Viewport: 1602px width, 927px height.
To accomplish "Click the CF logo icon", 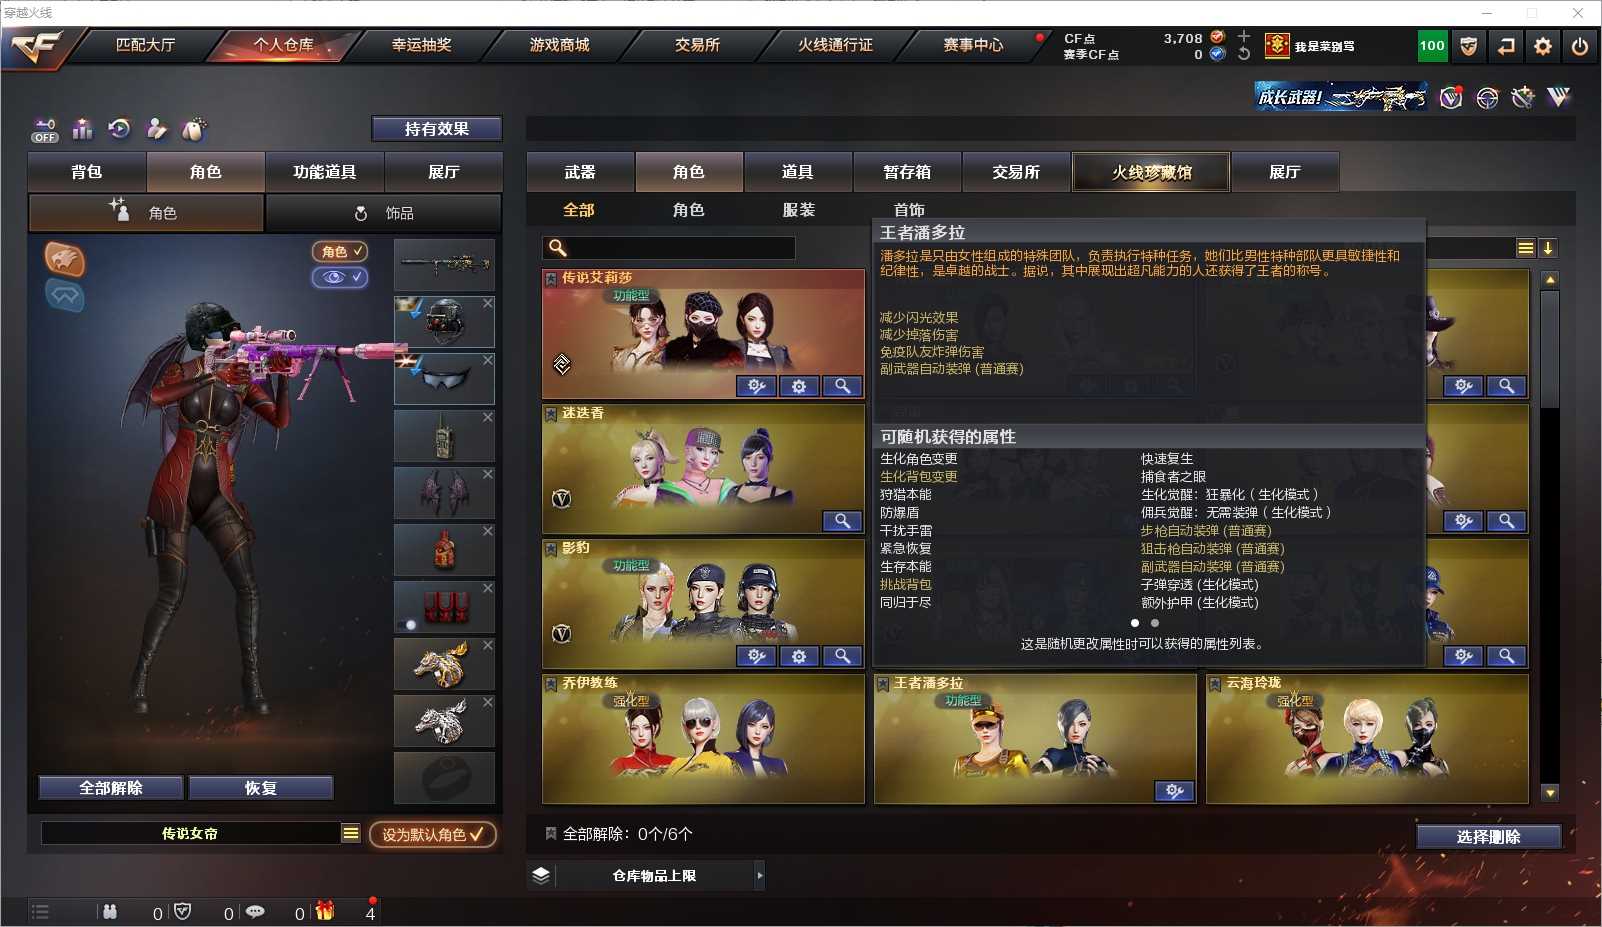I will pos(36,47).
